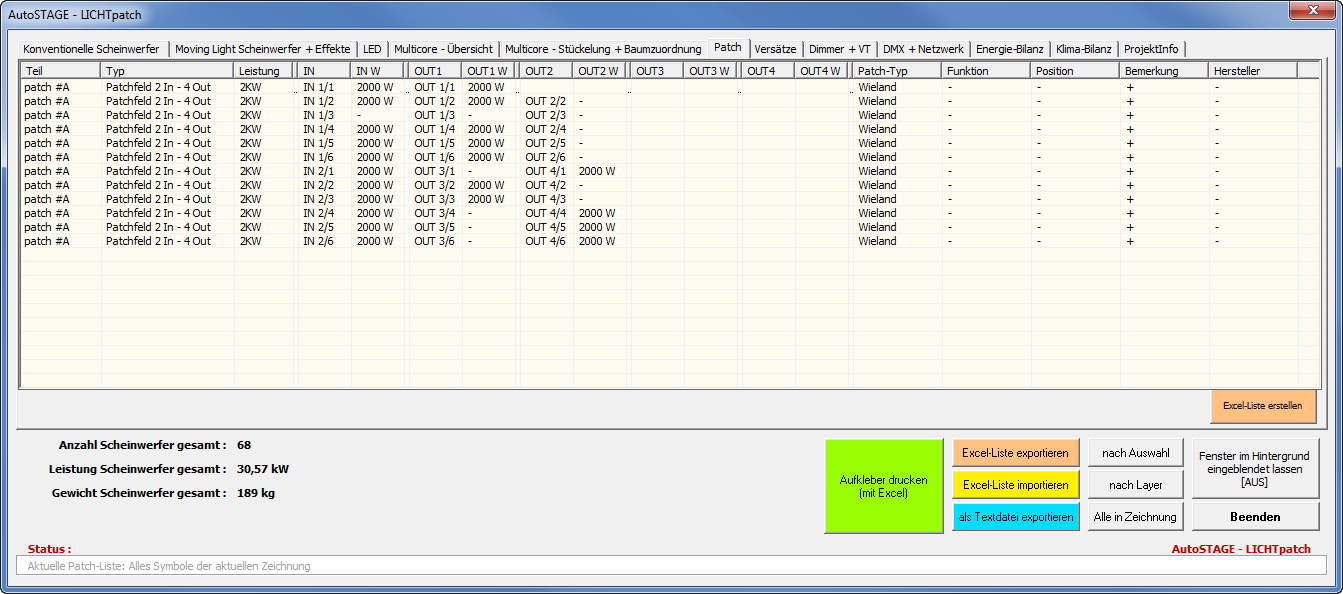Filter list with nach Auswahl button
Screen dimensions: 1343x594
point(1135,453)
